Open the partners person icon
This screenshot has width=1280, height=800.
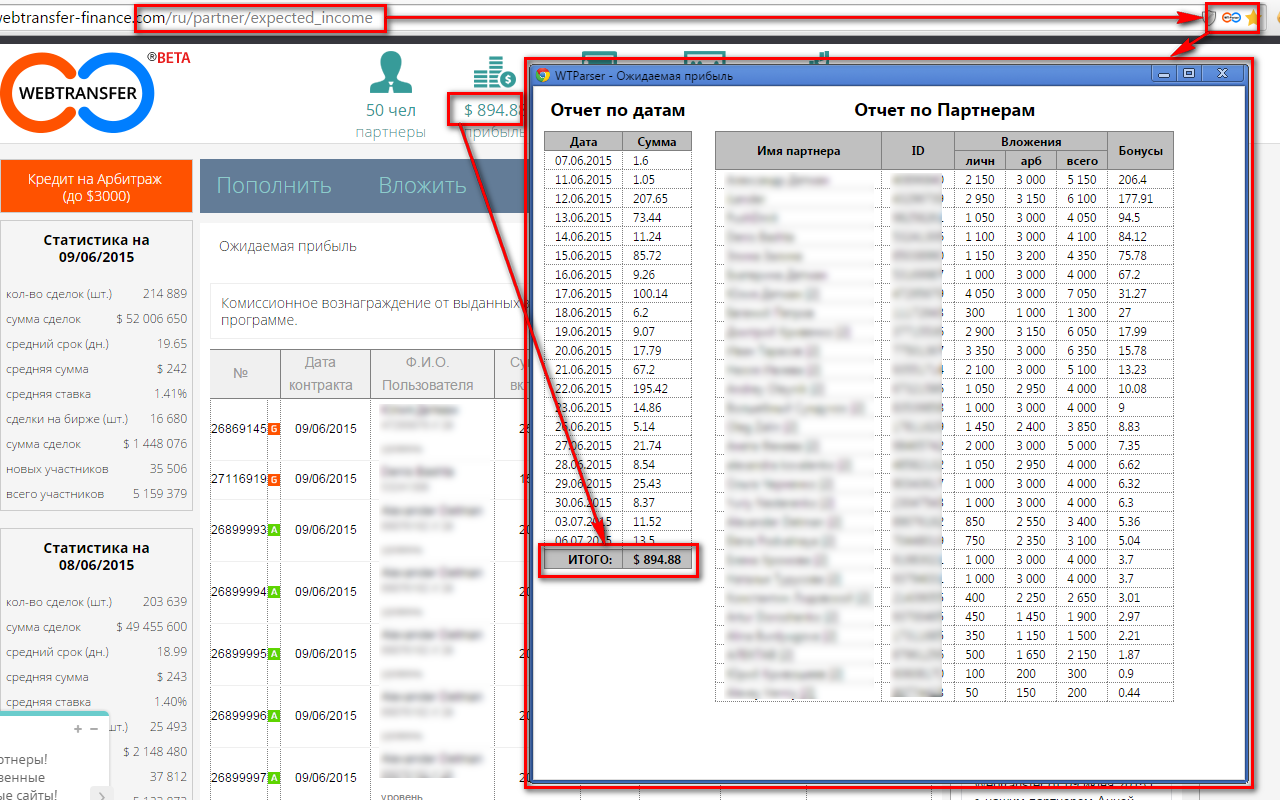[x=390, y=72]
